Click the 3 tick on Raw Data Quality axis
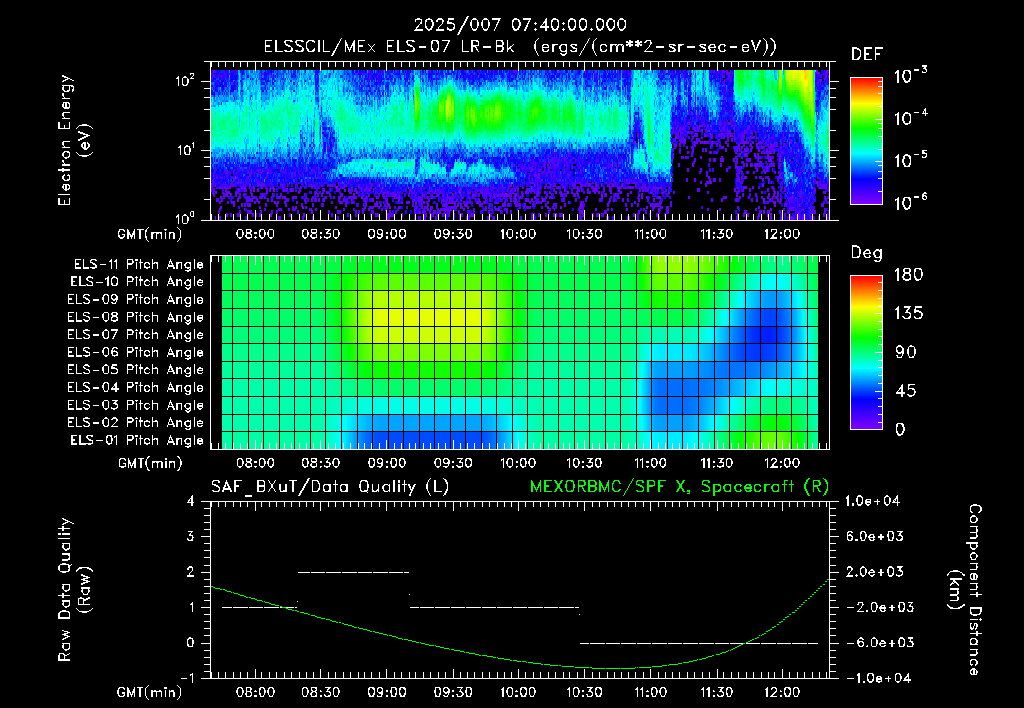1024x708 pixels. pyautogui.click(x=191, y=536)
